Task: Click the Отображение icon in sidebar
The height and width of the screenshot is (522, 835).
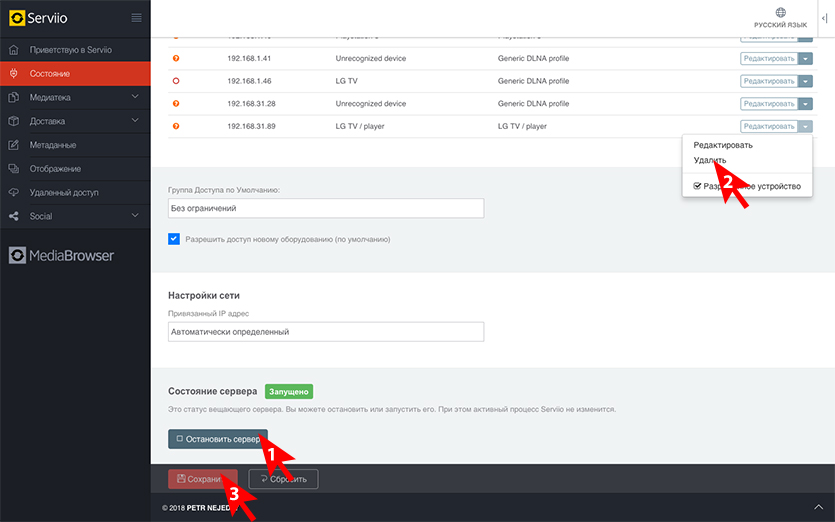Action: [x=13, y=169]
